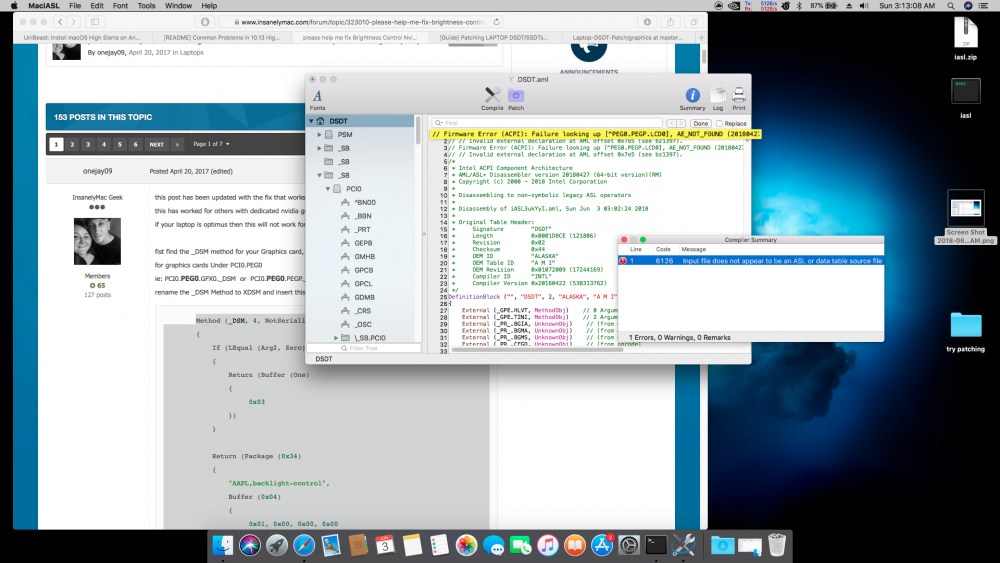Click Safari back button

[x=60, y=22]
